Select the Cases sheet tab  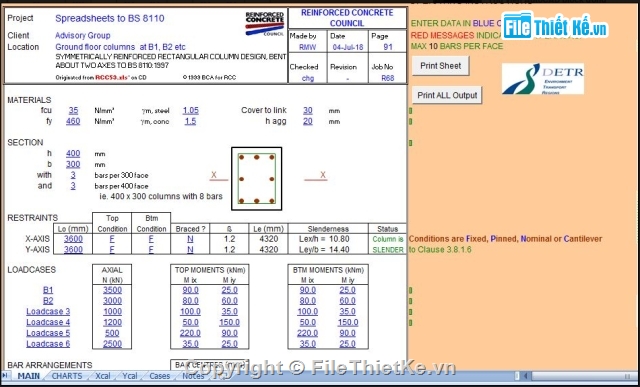tap(160, 376)
